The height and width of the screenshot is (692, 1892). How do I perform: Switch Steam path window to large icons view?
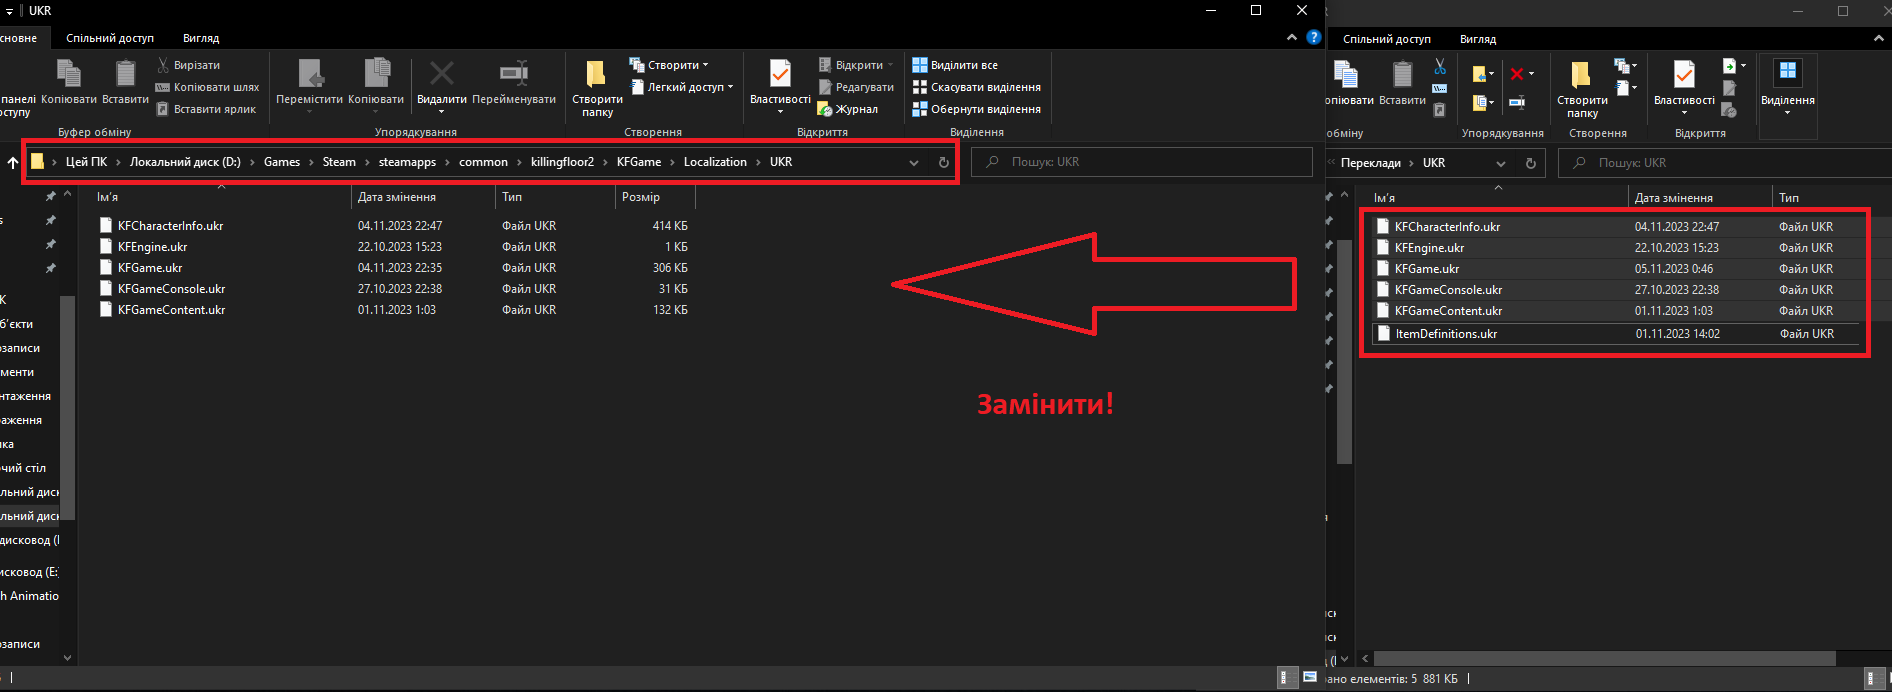point(1309,678)
